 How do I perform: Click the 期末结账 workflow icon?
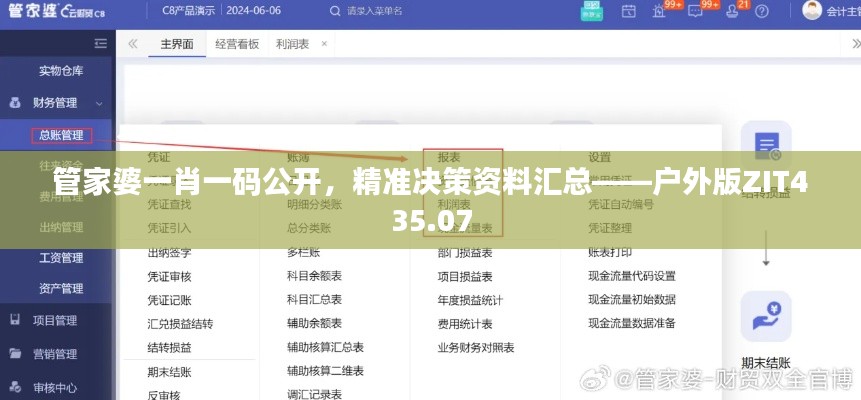point(766,318)
